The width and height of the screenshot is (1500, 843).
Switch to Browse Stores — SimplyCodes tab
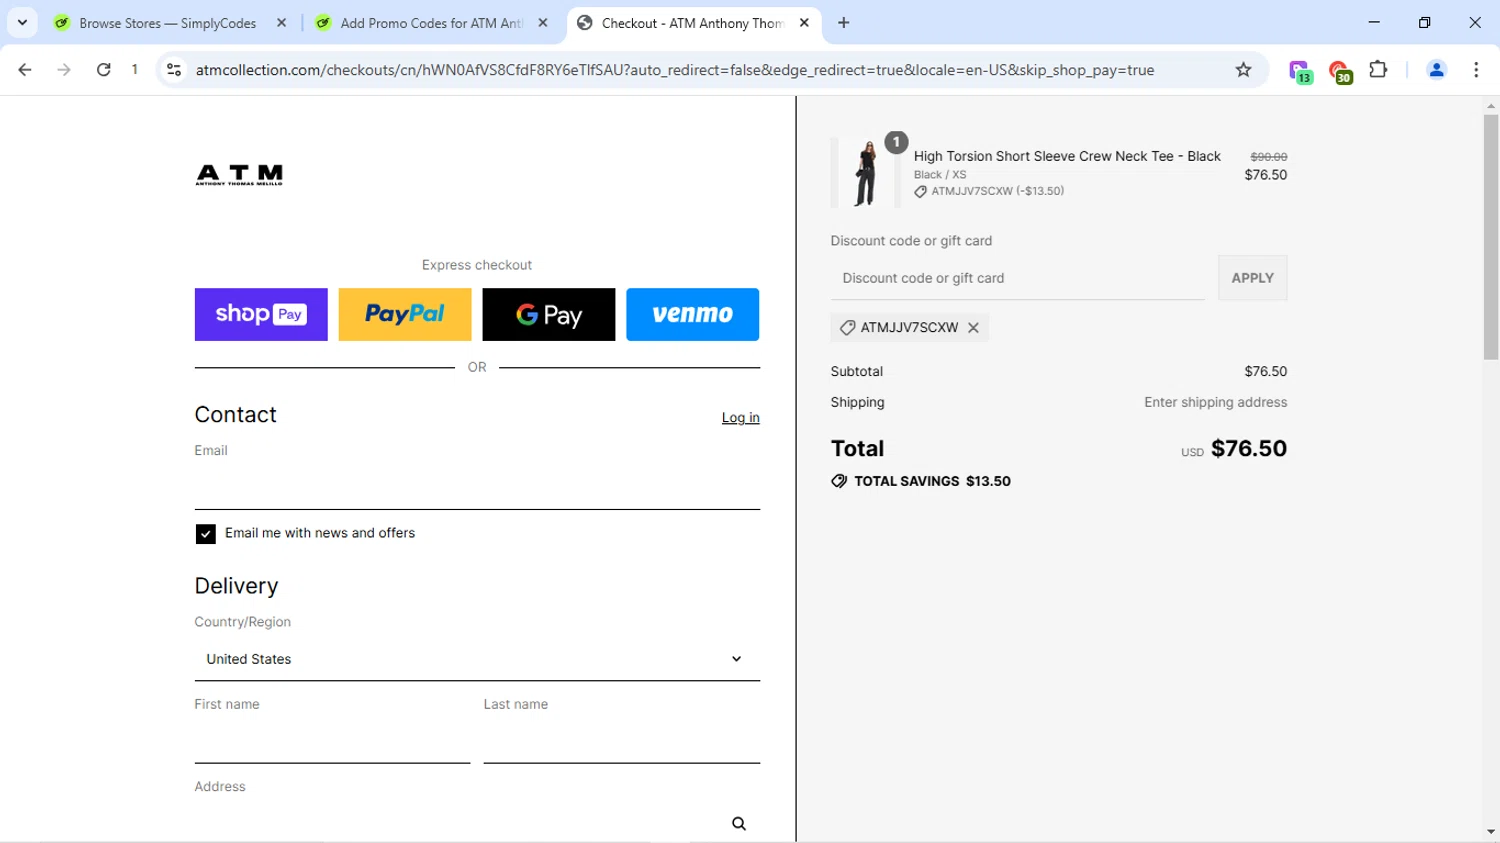click(167, 23)
